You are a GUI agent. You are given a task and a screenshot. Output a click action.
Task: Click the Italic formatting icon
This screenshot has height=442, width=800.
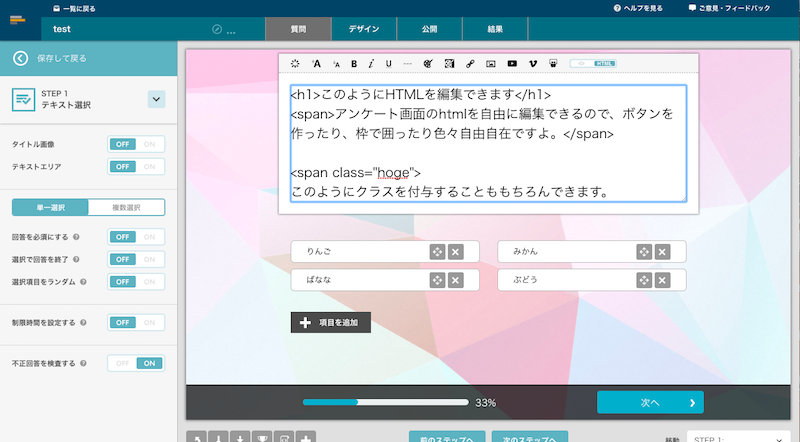[371, 63]
